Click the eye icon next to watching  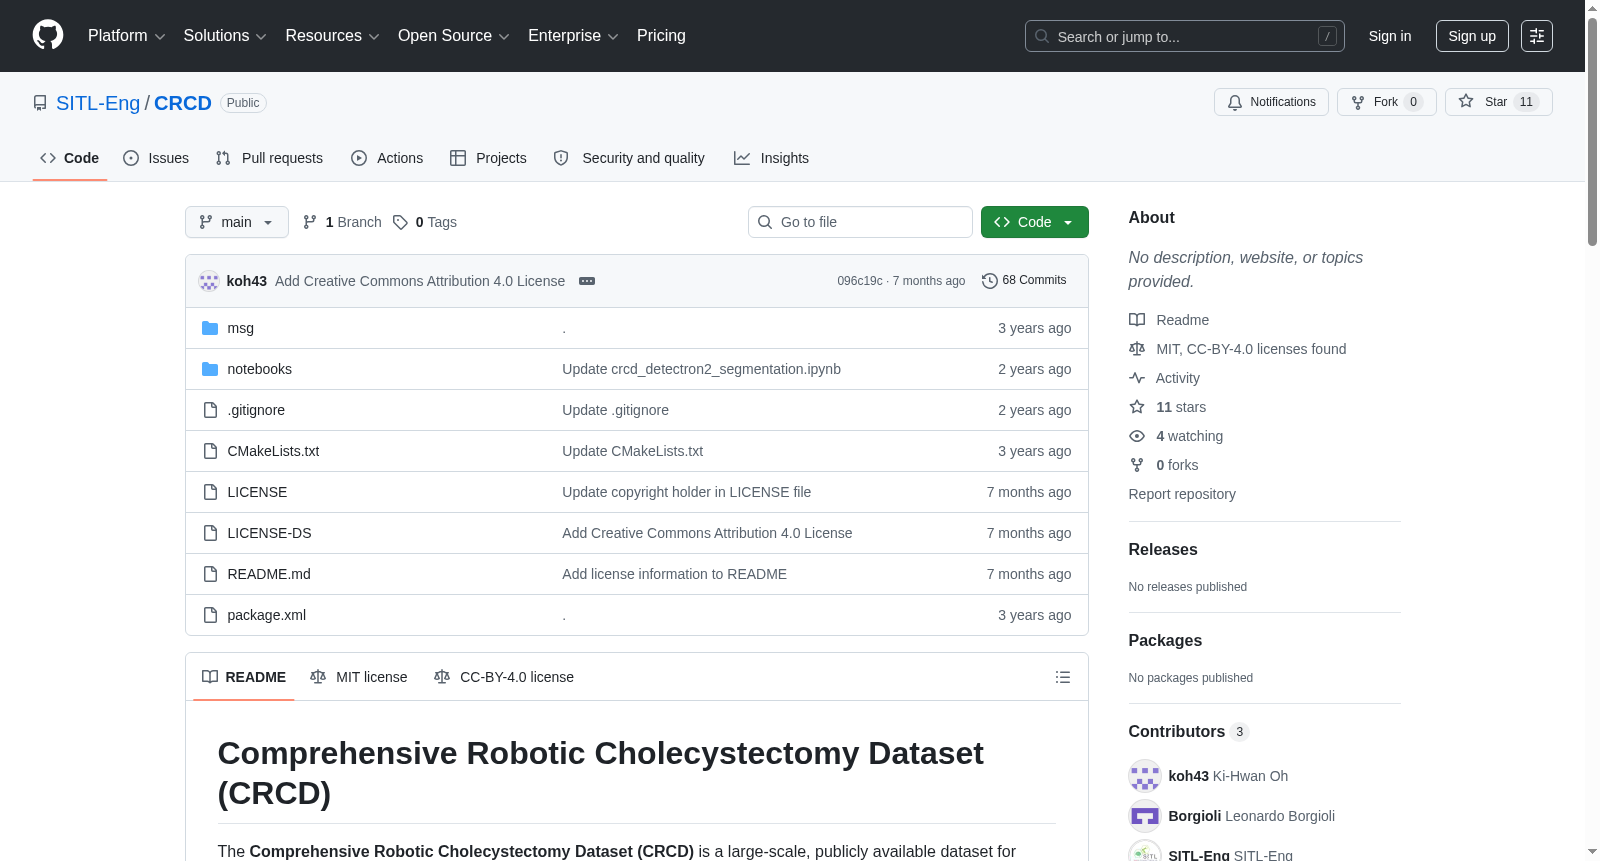[x=1137, y=436]
